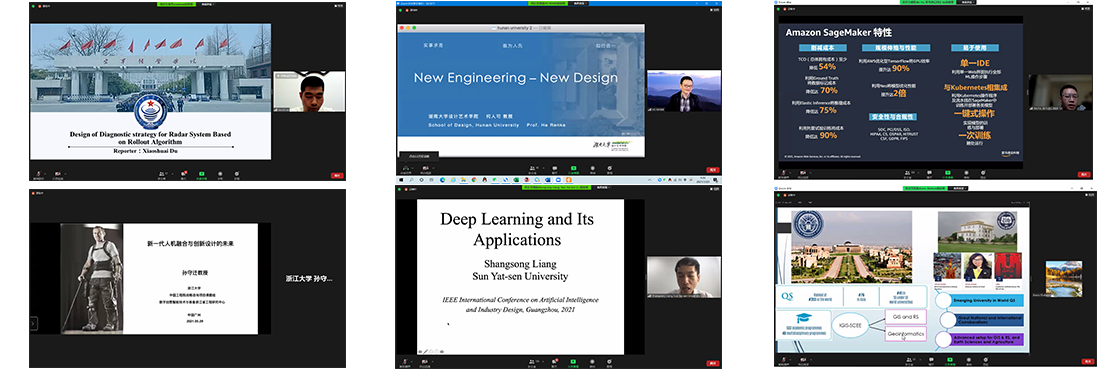Click share screen in Amazon SageMaker meeting window
Screen dimensions: 1120x369
[948, 173]
